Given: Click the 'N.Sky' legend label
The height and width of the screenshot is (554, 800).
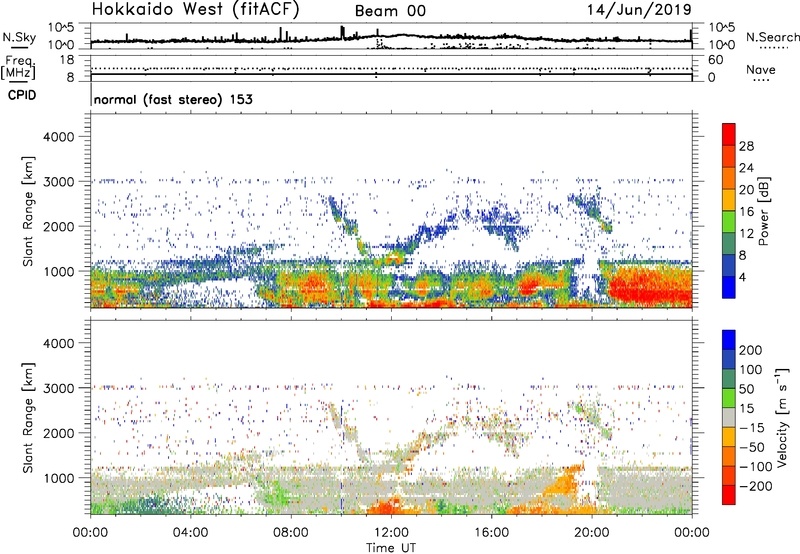Looking at the screenshot, I should pyautogui.click(x=19, y=37).
